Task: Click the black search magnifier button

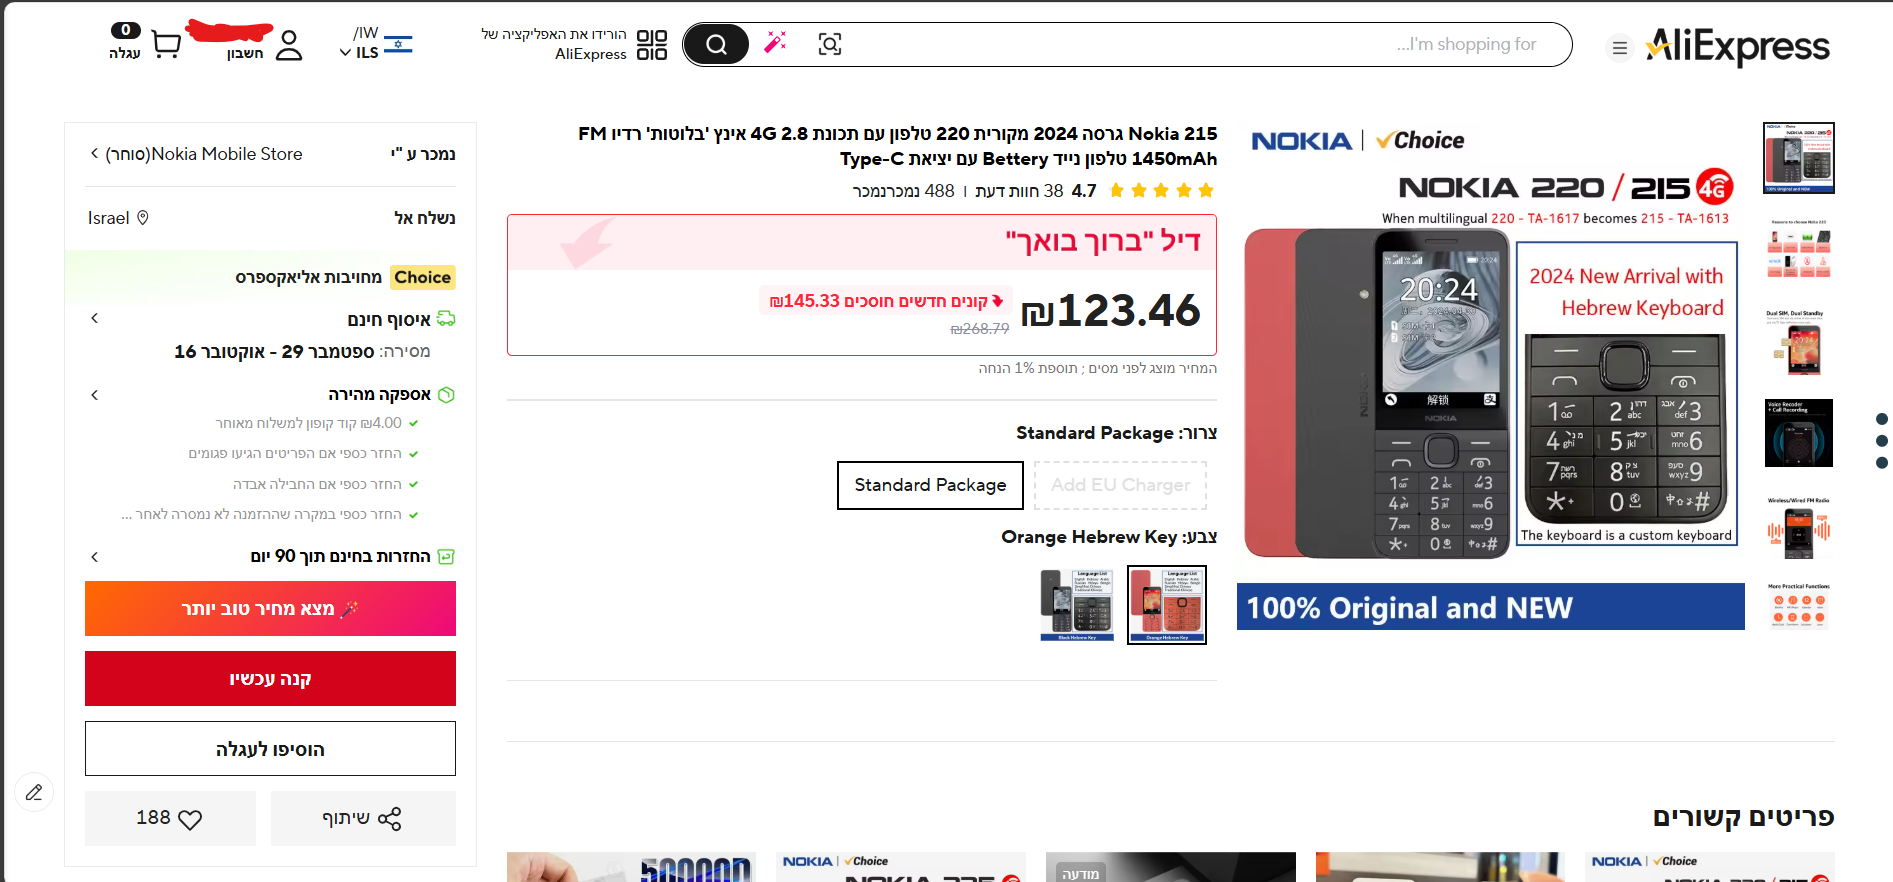Action: coord(716,44)
